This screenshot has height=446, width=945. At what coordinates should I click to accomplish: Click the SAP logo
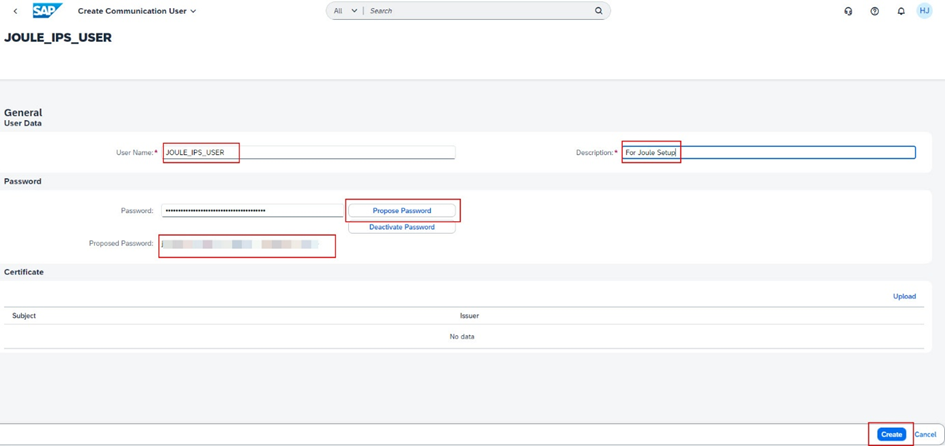click(47, 11)
